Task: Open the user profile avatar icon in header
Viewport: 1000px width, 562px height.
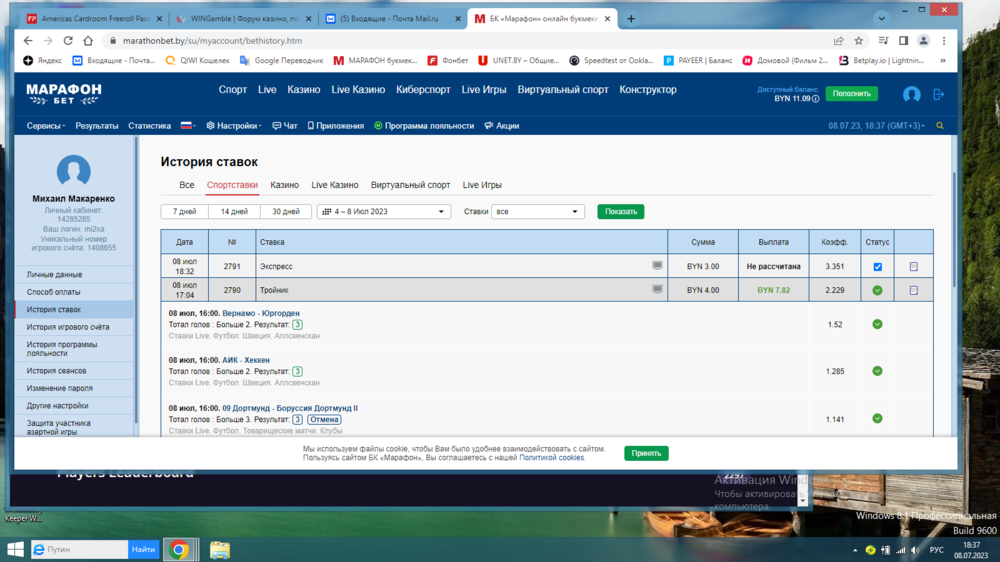Action: 911,94
